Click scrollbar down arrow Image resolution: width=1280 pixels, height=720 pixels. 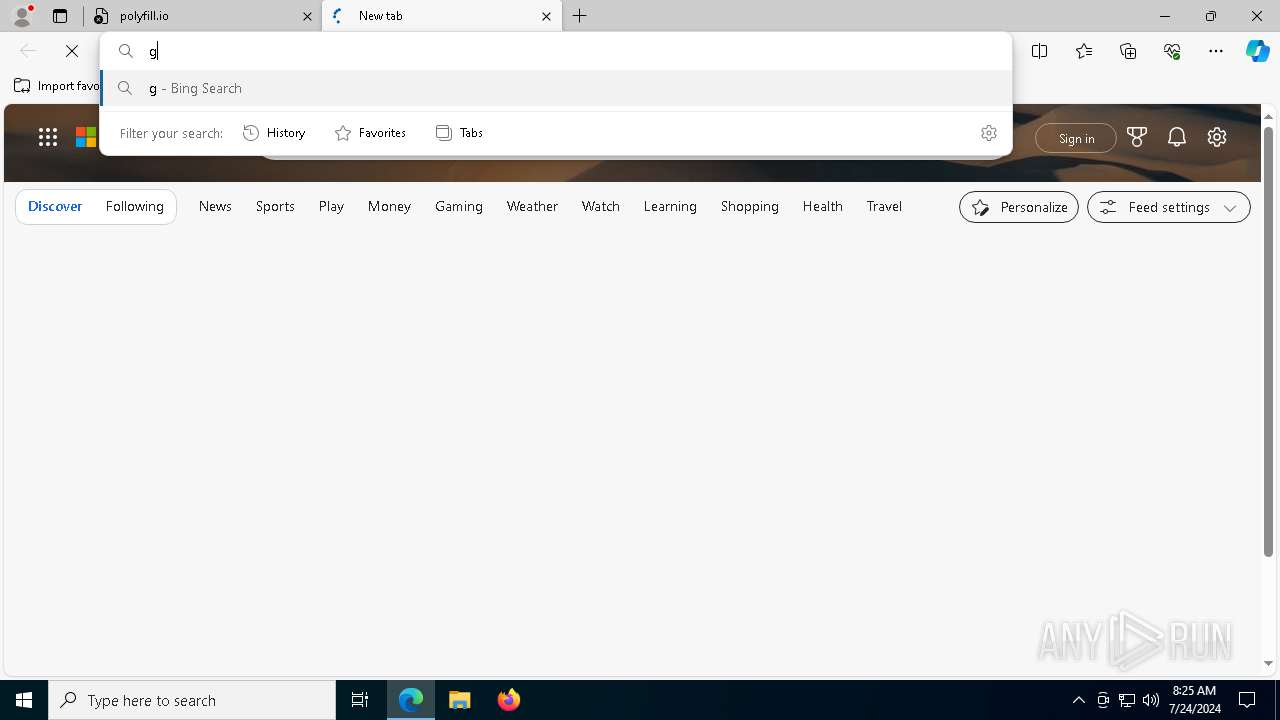coord(1268,663)
